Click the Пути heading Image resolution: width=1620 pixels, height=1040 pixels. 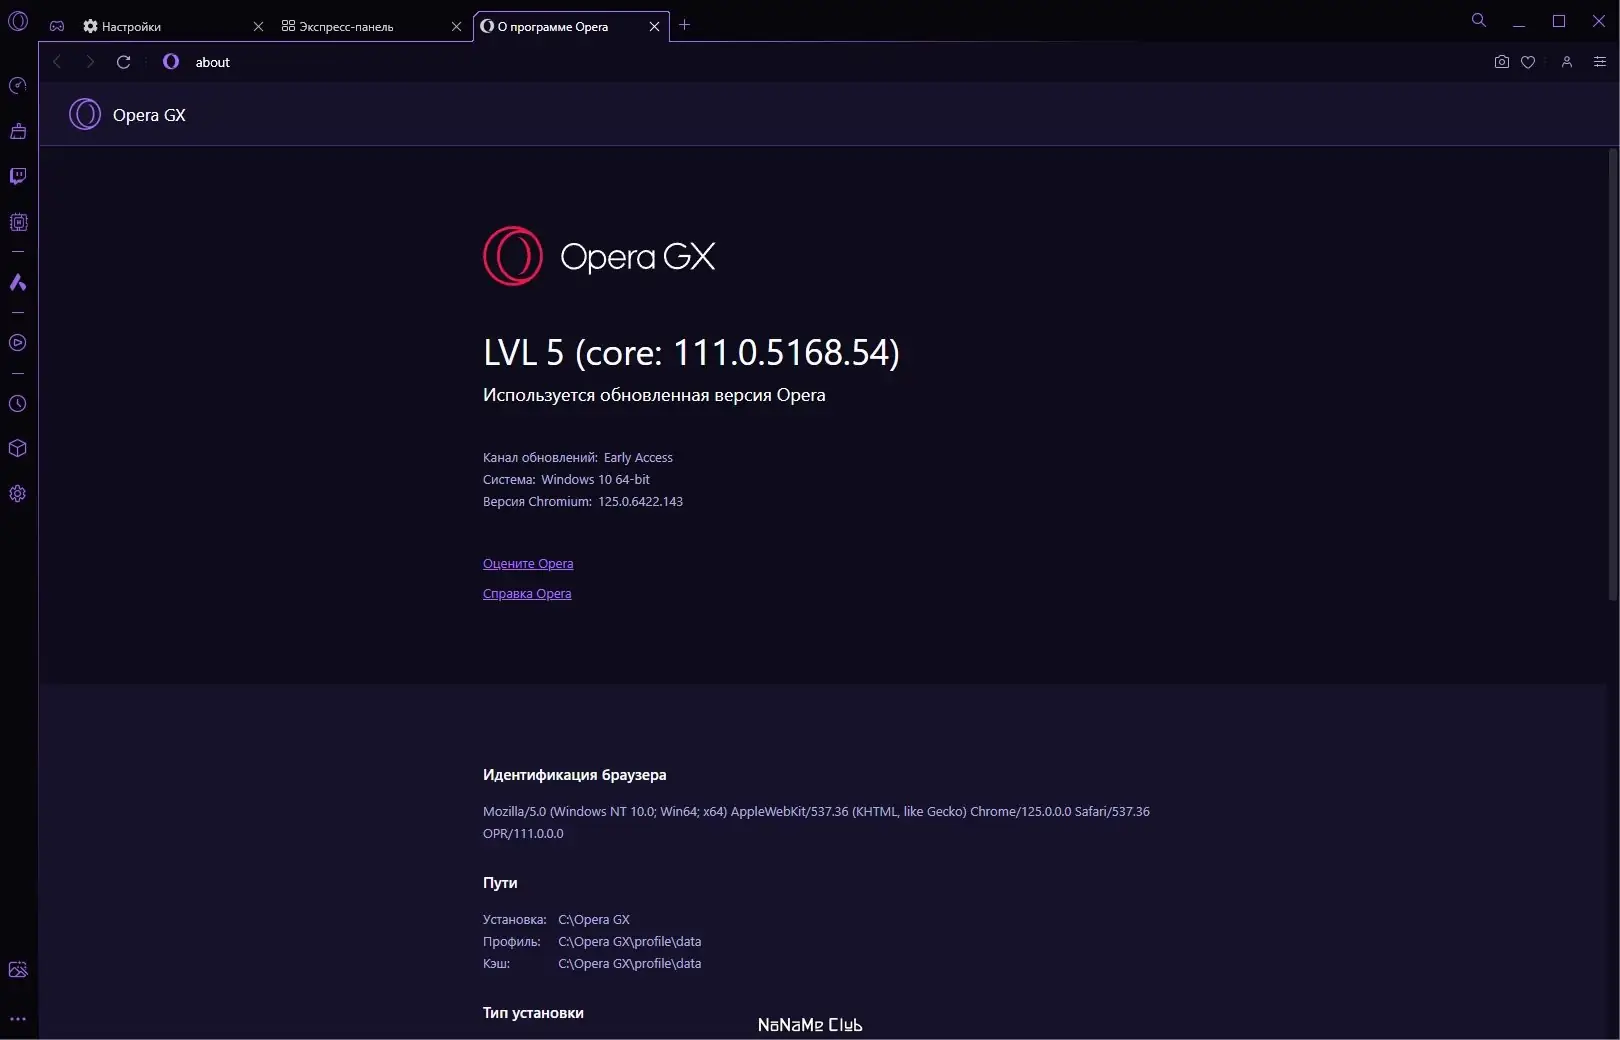[x=500, y=883]
